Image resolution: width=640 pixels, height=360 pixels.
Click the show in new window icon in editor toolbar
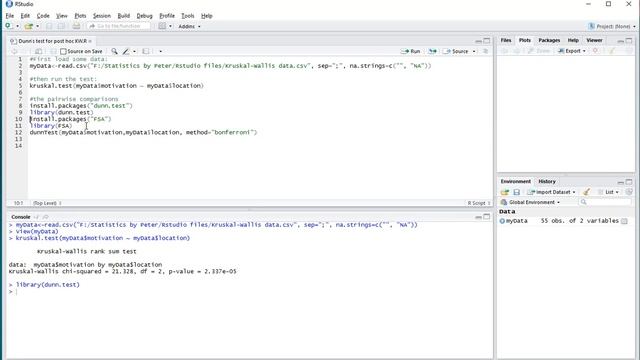38,51
